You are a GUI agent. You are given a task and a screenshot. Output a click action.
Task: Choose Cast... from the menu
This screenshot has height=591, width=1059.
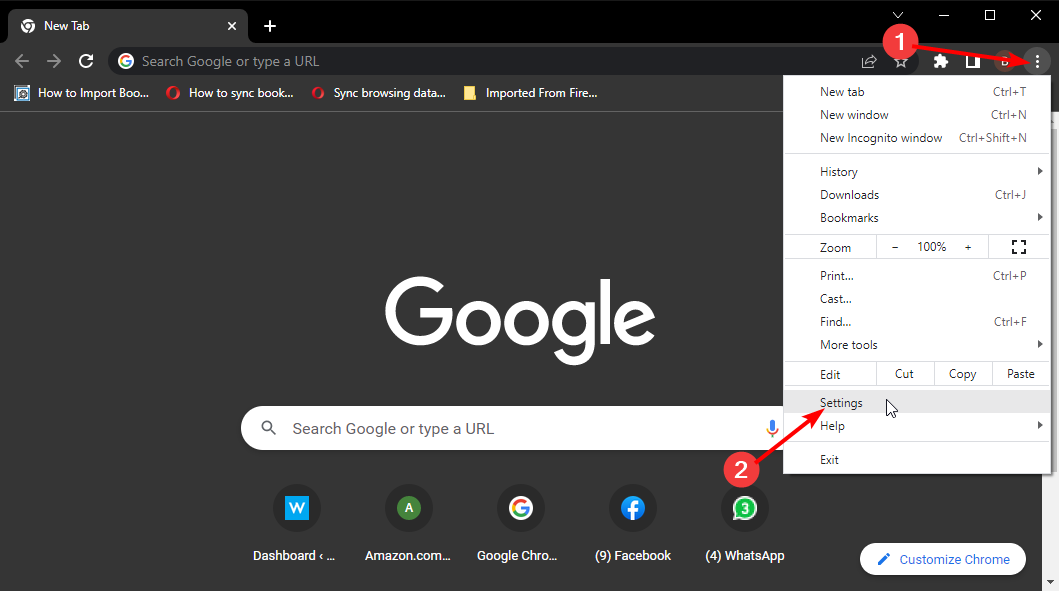(917, 299)
